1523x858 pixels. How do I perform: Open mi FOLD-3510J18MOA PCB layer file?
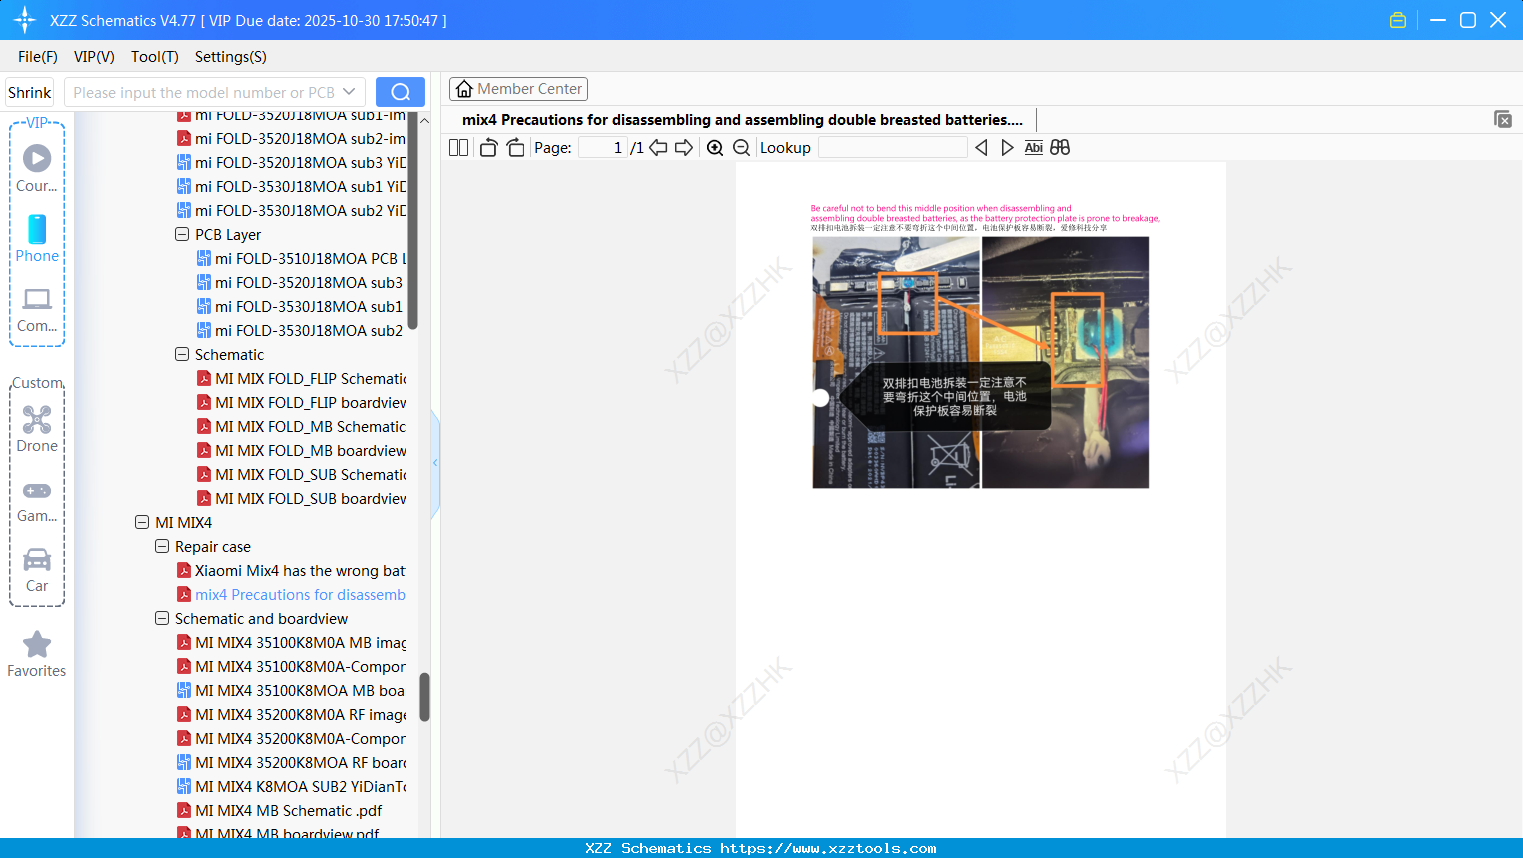pyautogui.click(x=301, y=258)
